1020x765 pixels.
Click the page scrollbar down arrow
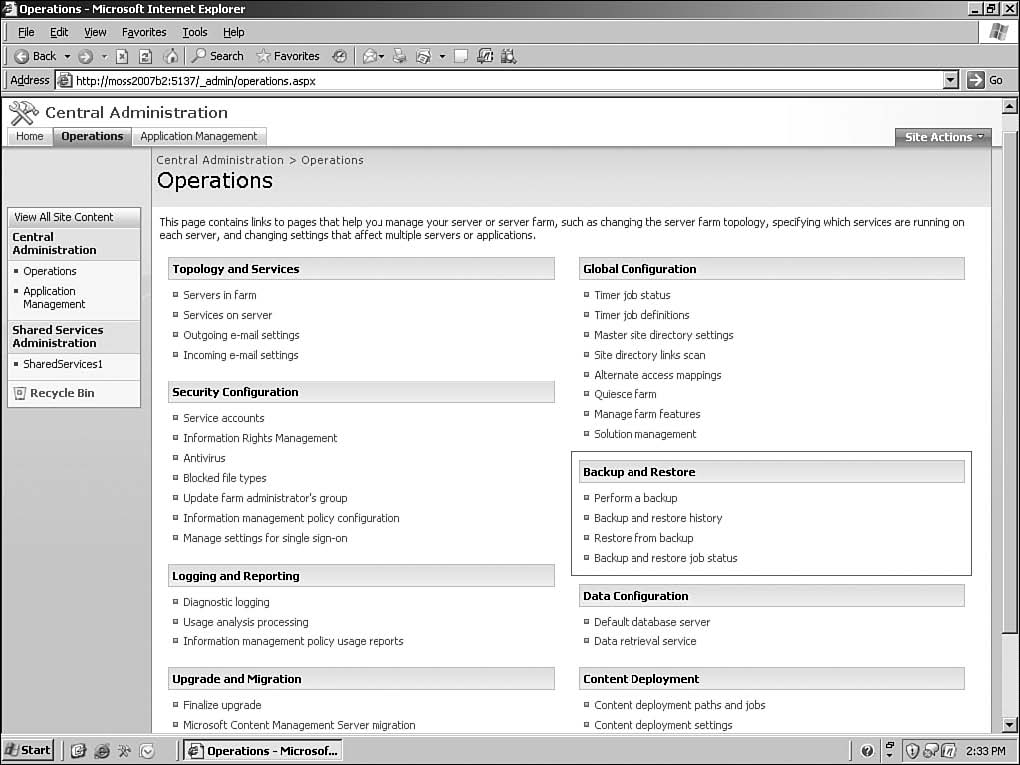point(1009,725)
